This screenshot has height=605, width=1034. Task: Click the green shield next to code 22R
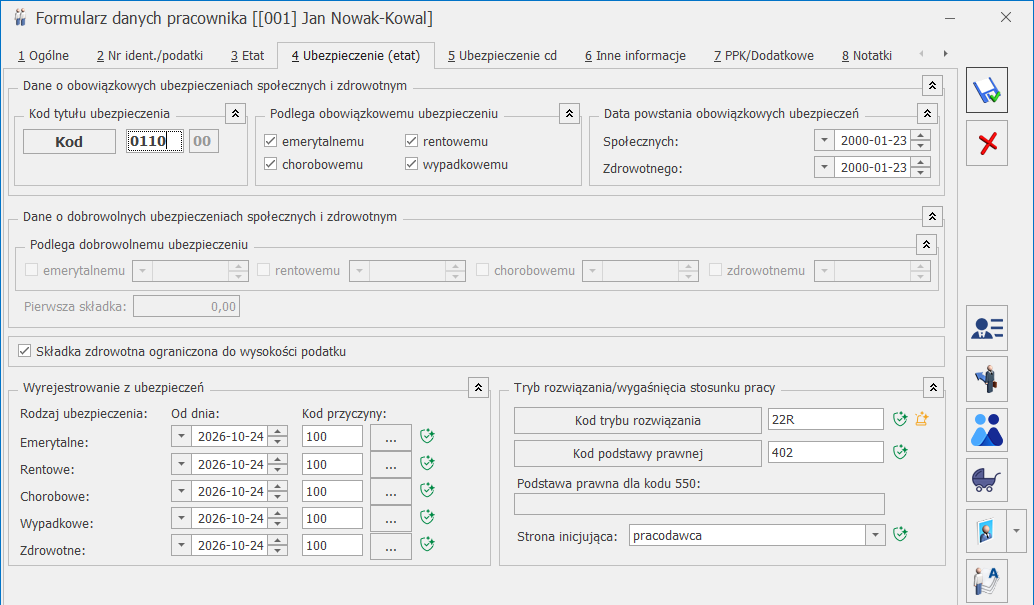point(900,419)
